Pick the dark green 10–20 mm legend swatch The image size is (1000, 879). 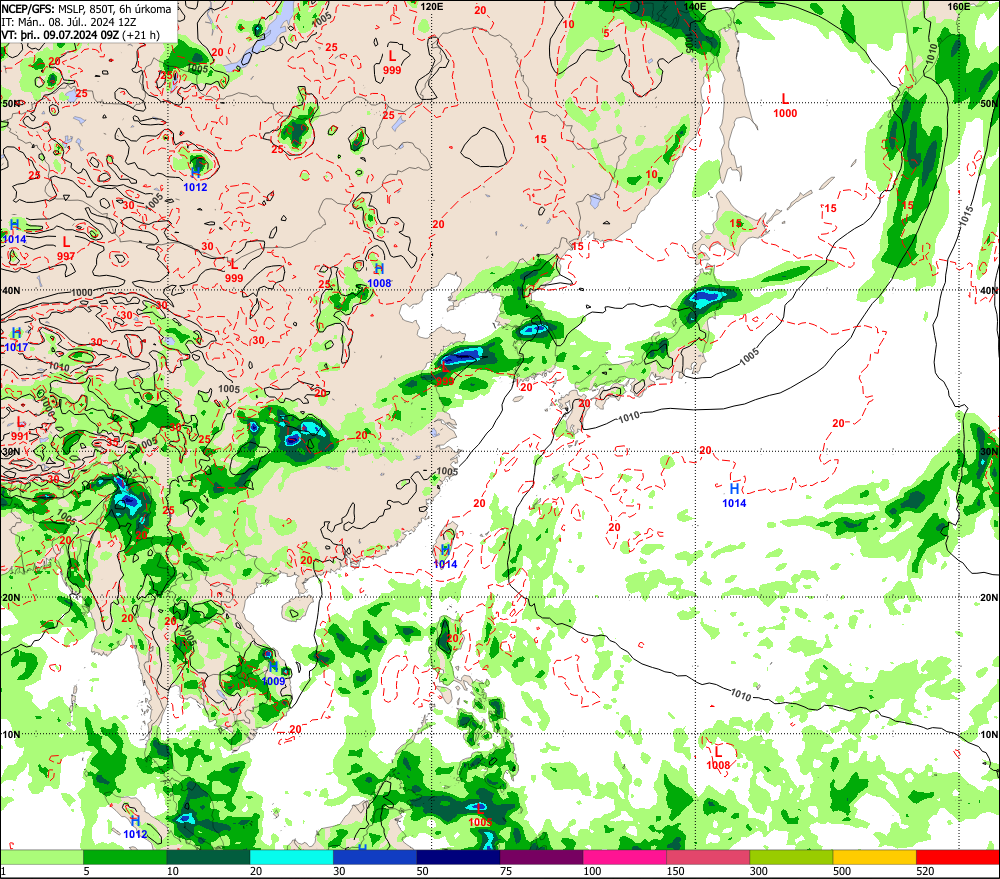208,857
